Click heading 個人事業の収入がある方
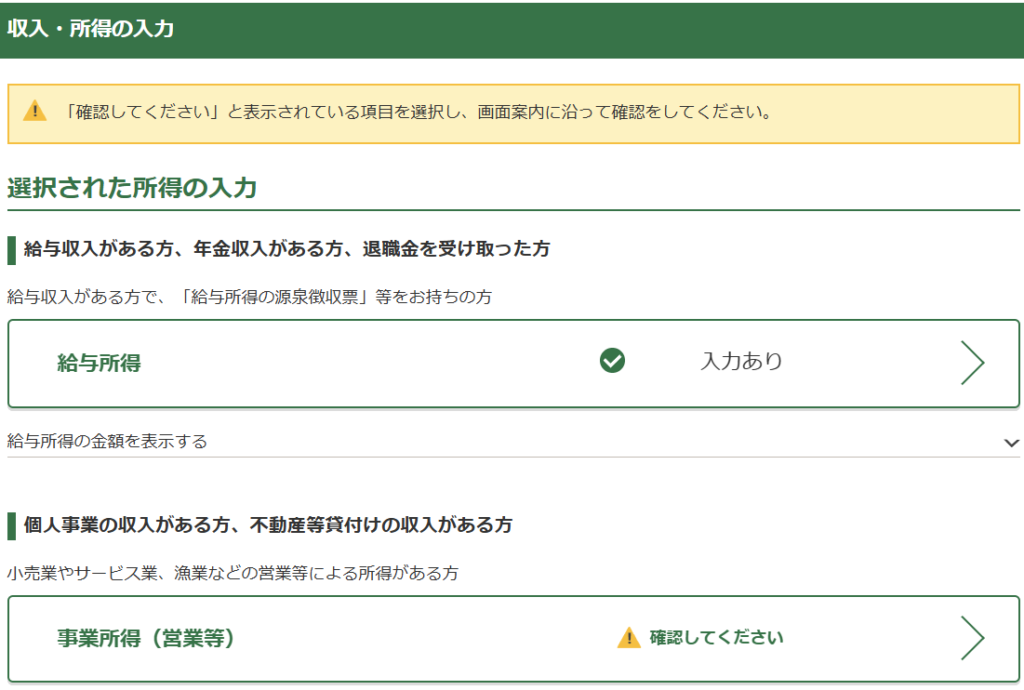This screenshot has width=1024, height=690. [268, 525]
